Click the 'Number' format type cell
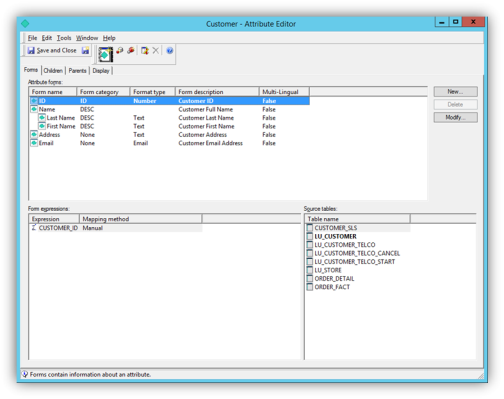 145,101
